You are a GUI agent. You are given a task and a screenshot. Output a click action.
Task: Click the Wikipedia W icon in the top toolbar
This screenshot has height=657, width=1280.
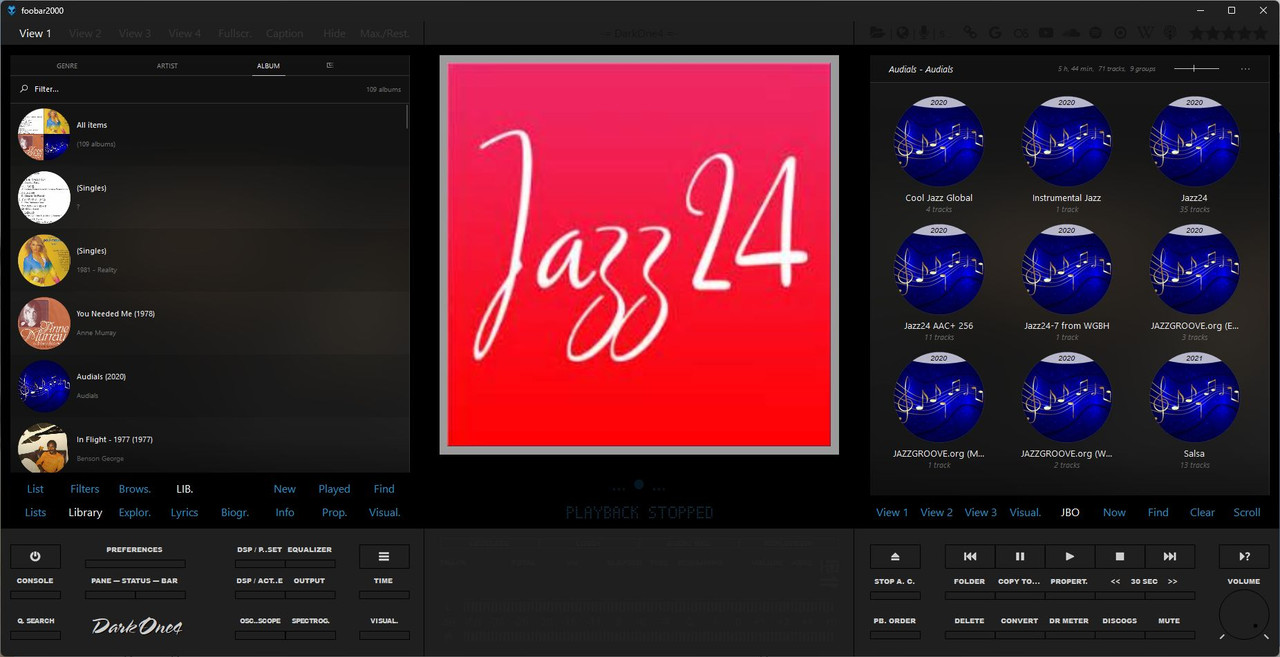pos(1145,33)
